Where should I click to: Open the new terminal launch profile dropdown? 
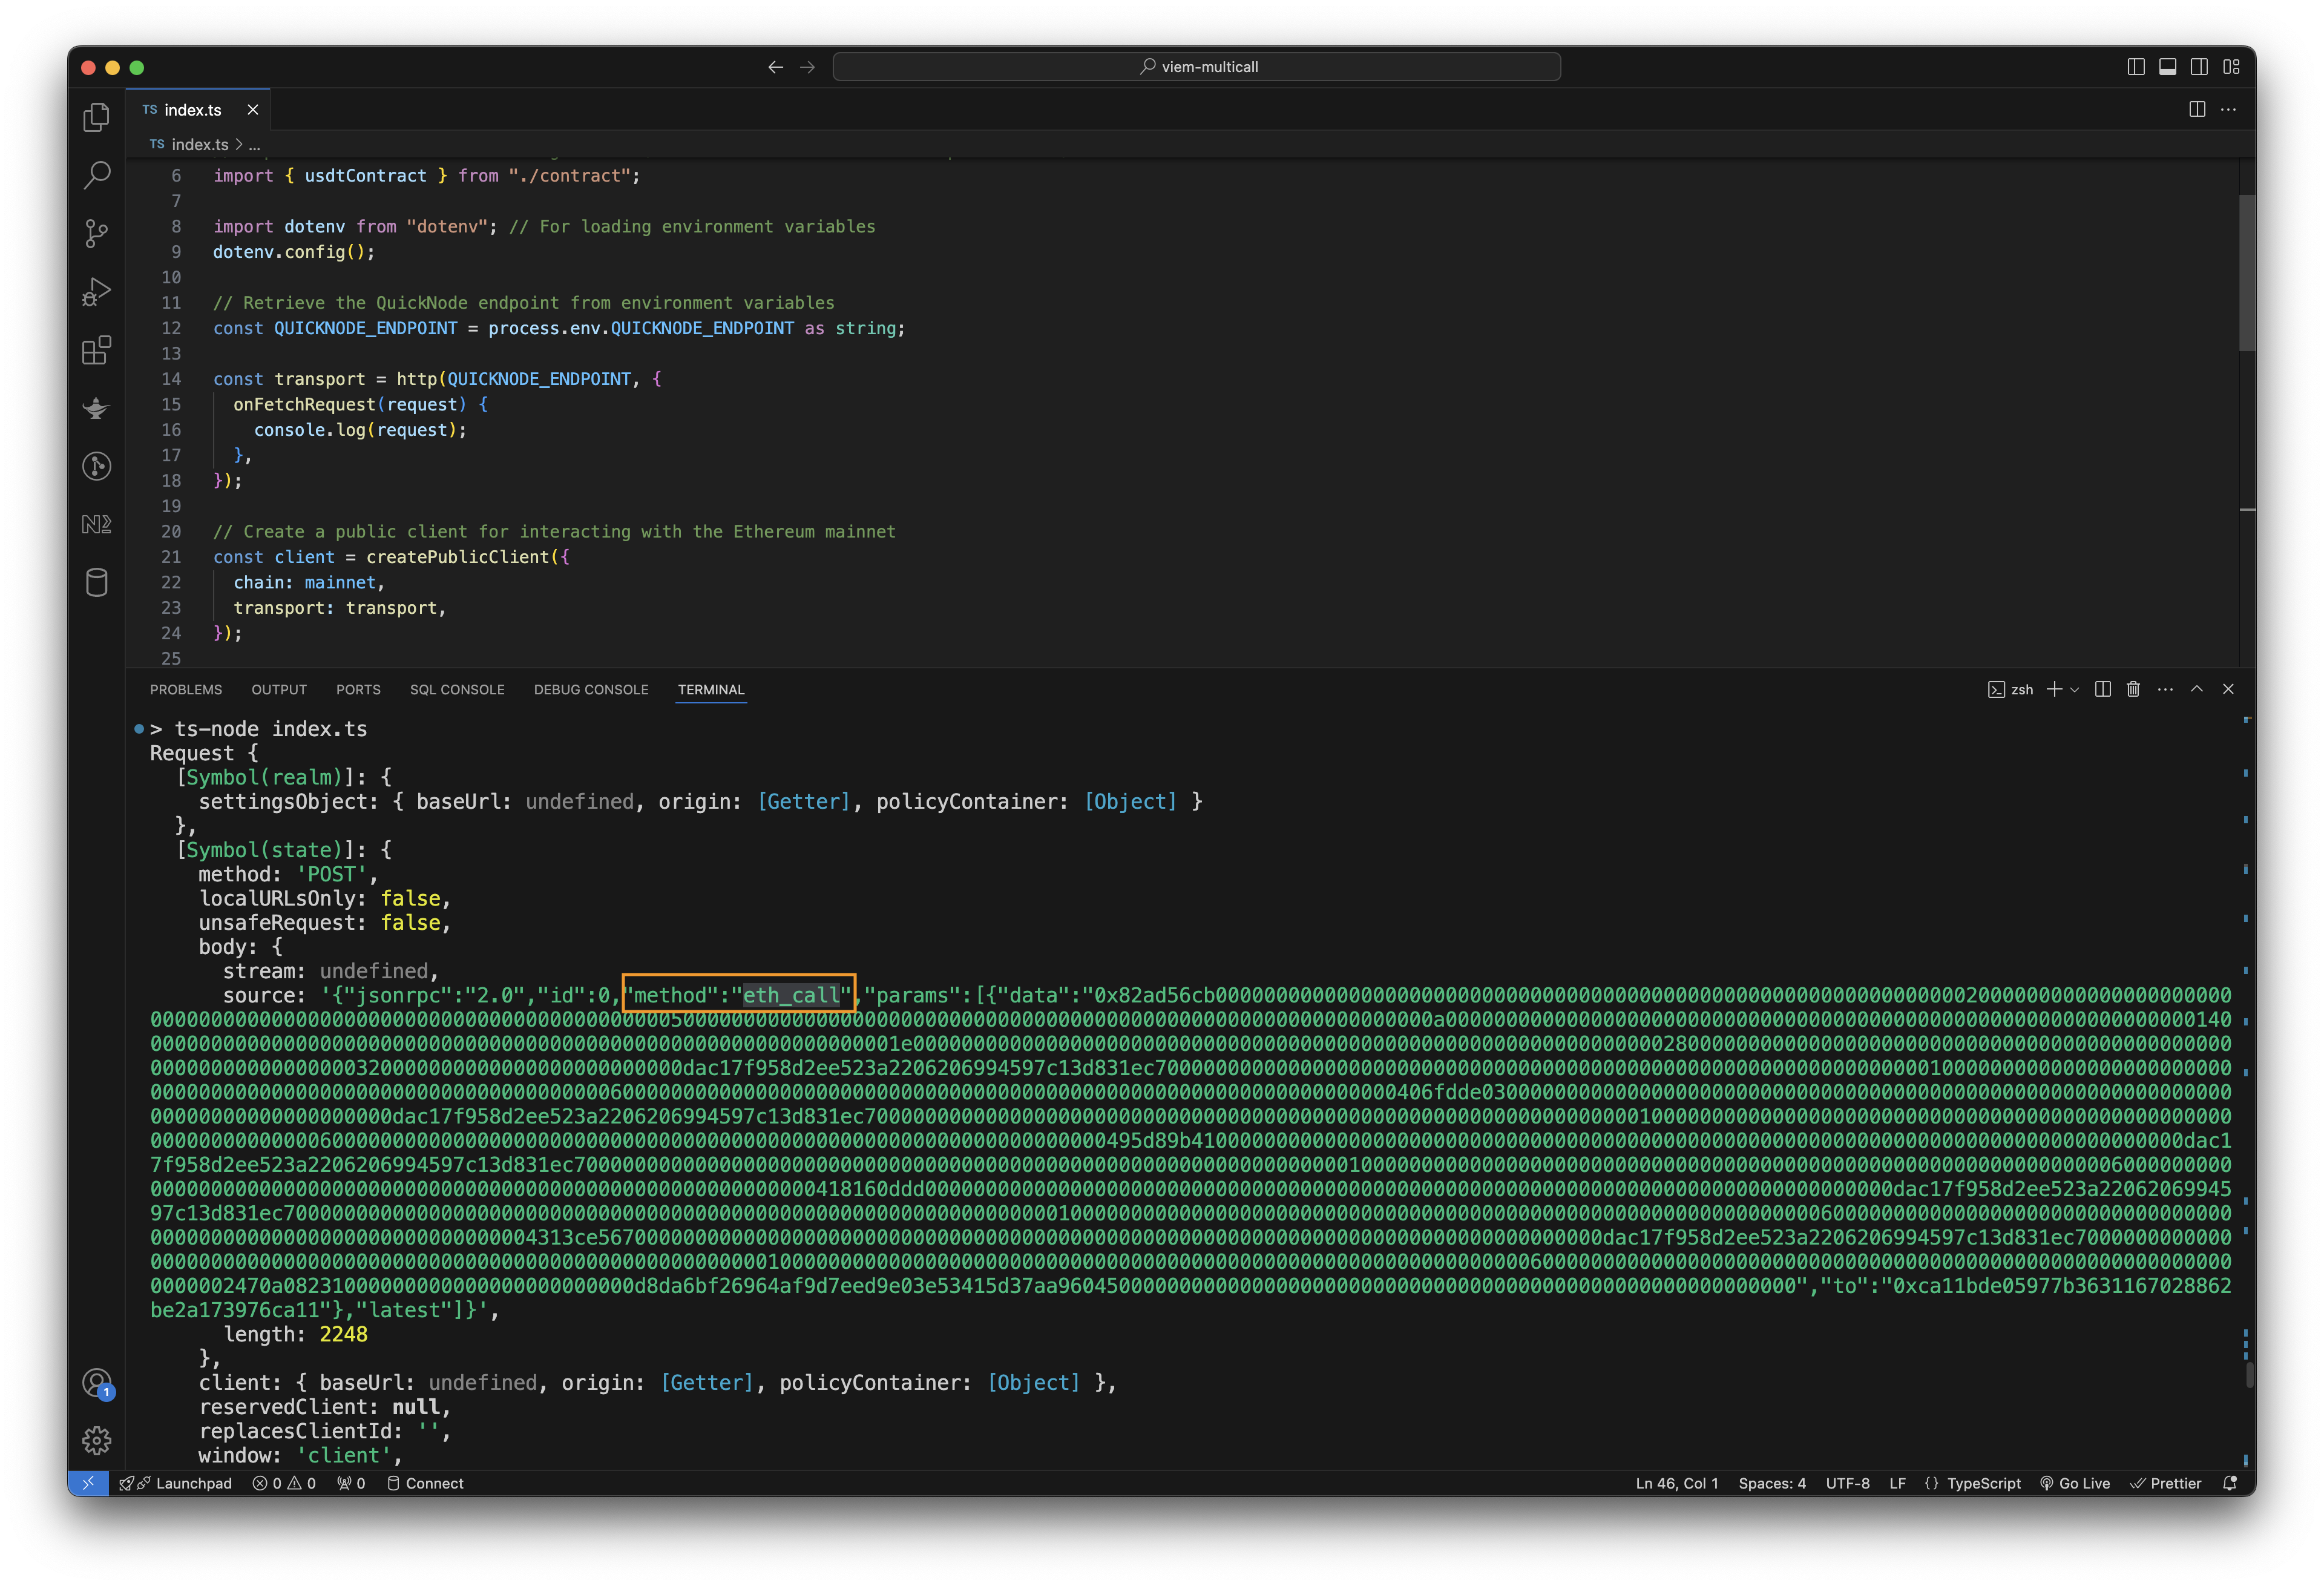coord(2074,689)
